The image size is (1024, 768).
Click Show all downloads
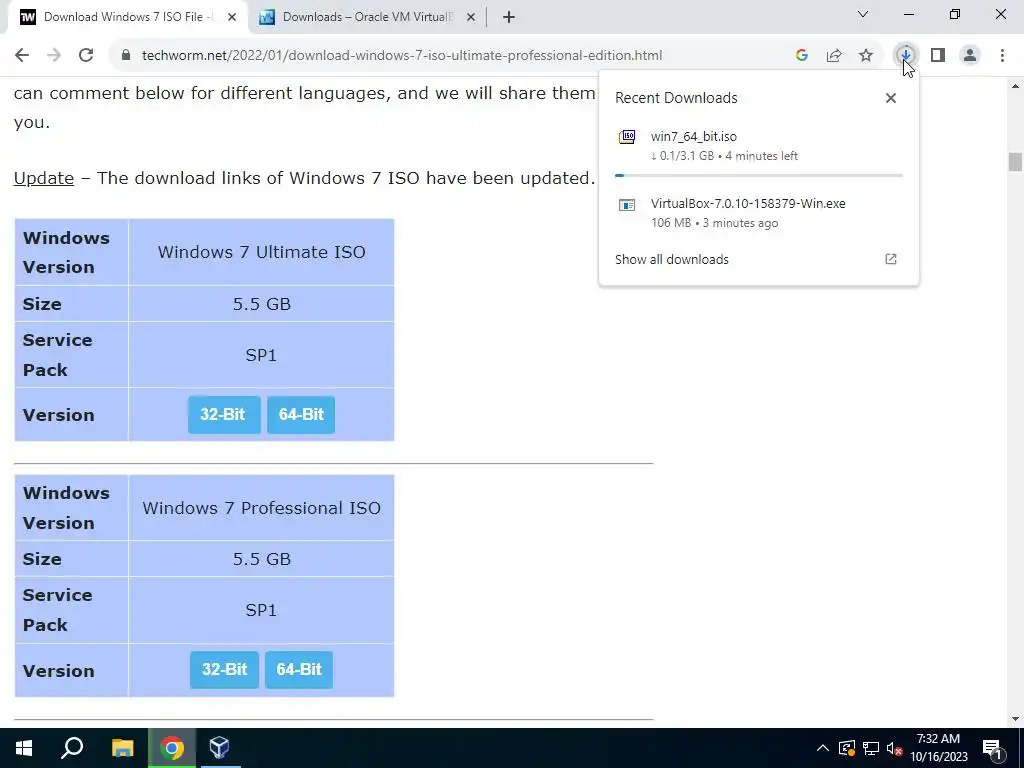tap(671, 259)
